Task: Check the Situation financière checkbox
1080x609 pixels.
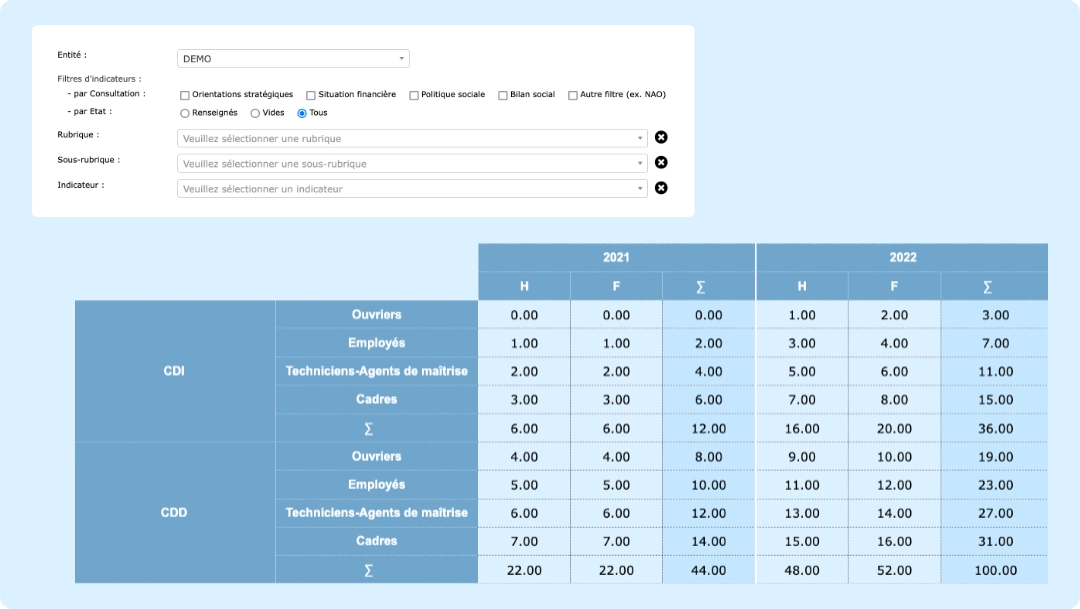Action: (x=310, y=94)
